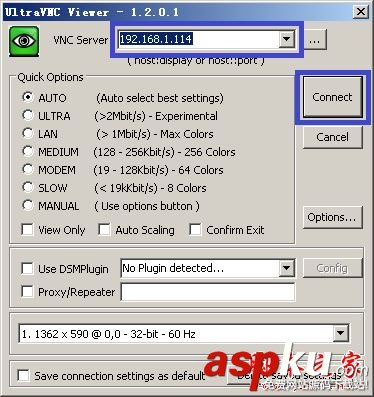
Task: Close the UltraVNC Viewer window
Action: coord(361,12)
